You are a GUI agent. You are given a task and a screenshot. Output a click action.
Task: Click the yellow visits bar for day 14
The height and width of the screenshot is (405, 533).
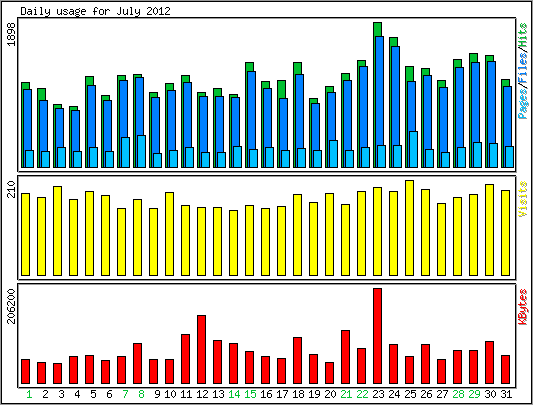(233, 243)
